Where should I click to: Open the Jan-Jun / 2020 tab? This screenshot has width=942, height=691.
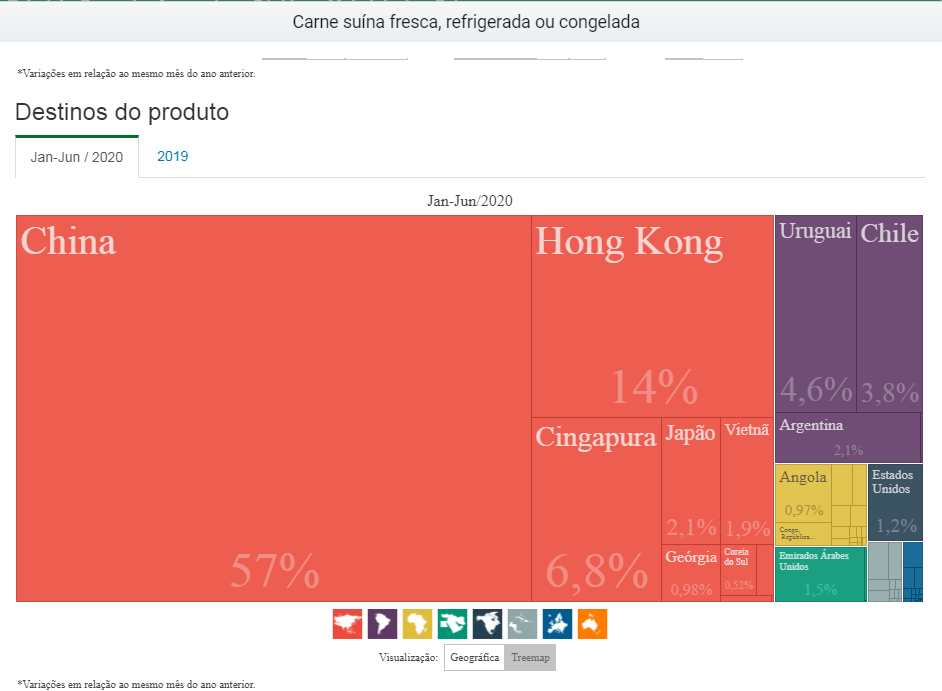click(77, 157)
